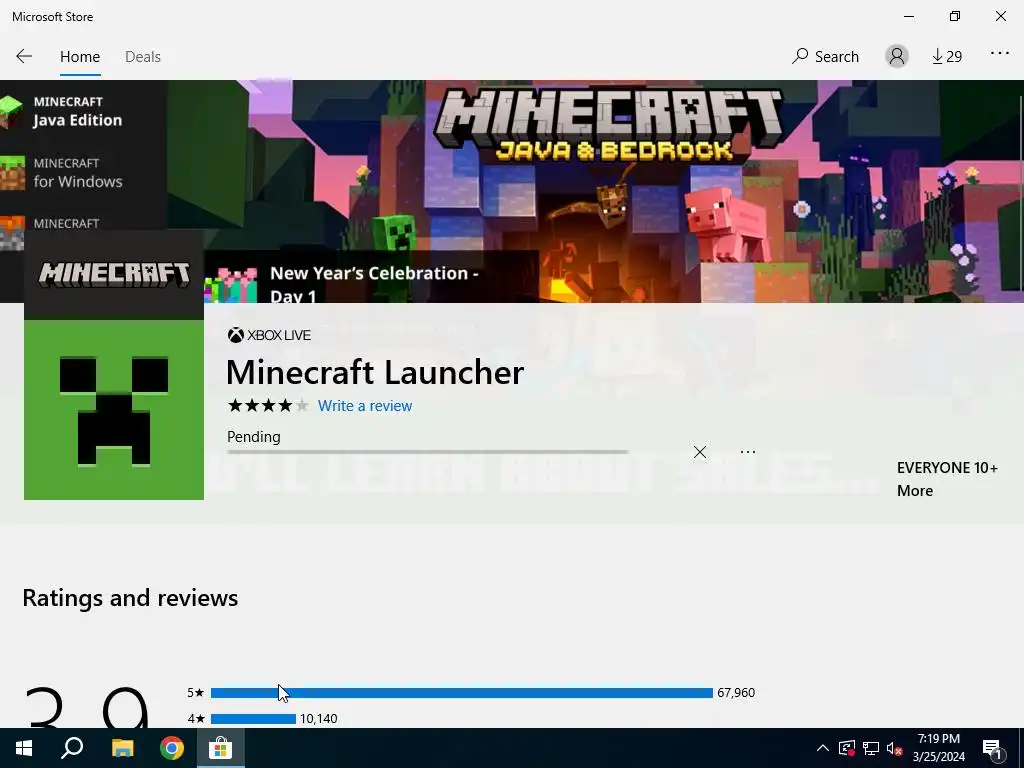Open the notification center icon
Viewport: 1024px width, 768px height.
click(993, 748)
